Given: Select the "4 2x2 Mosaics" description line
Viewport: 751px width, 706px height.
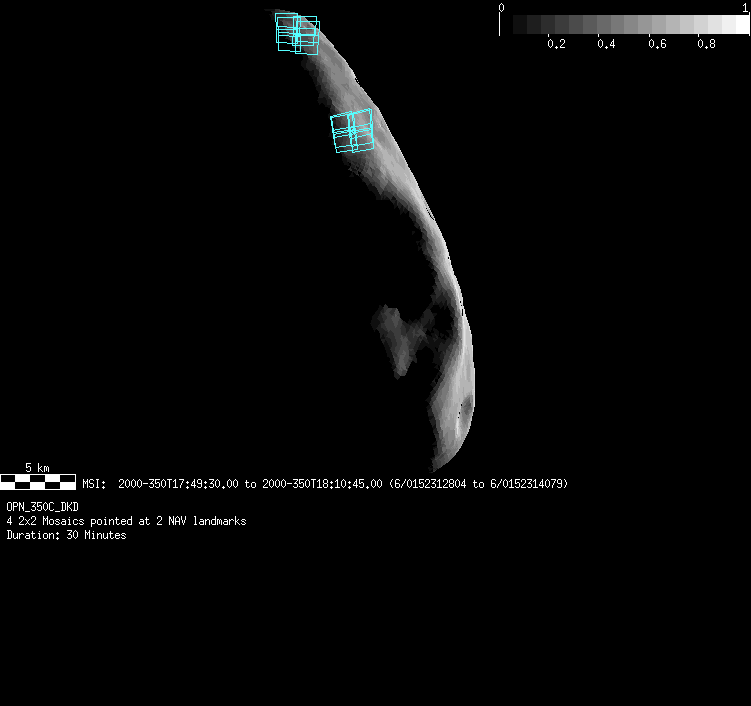Looking at the screenshot, I should click(126, 521).
